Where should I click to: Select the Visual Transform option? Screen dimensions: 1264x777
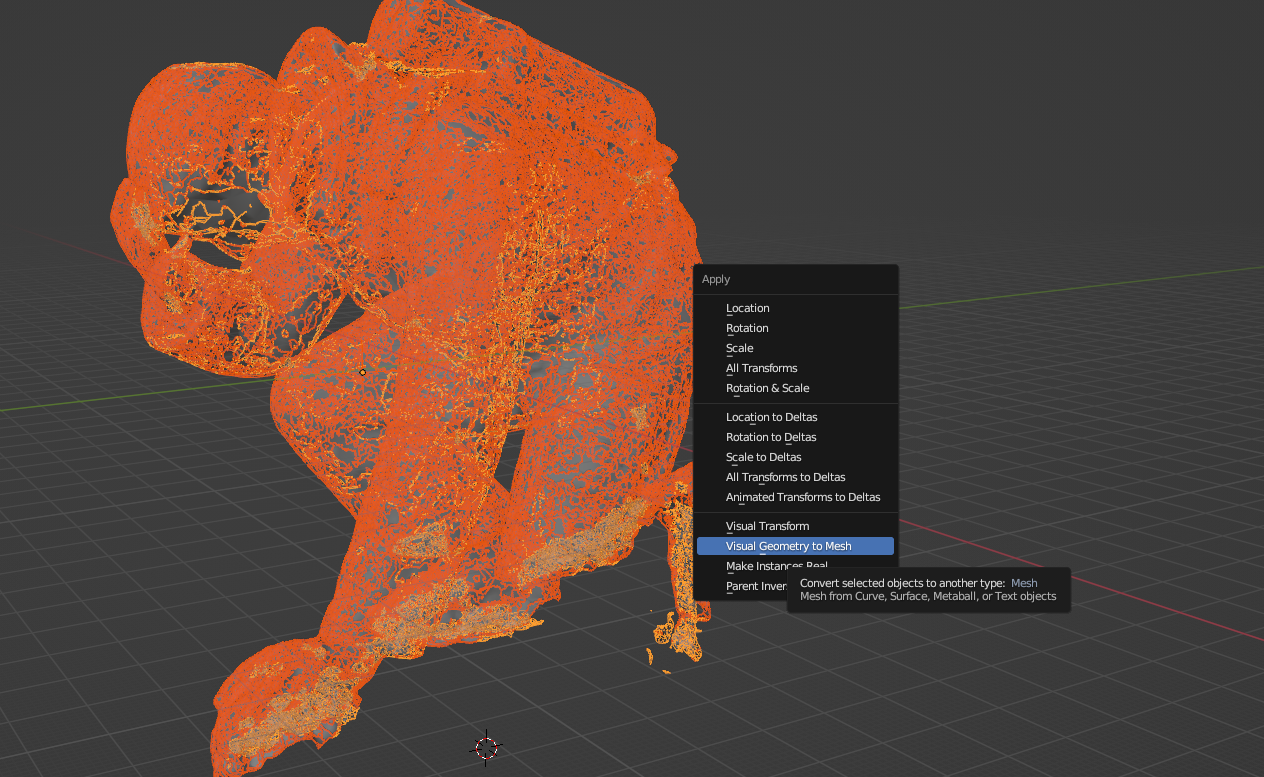(767, 526)
